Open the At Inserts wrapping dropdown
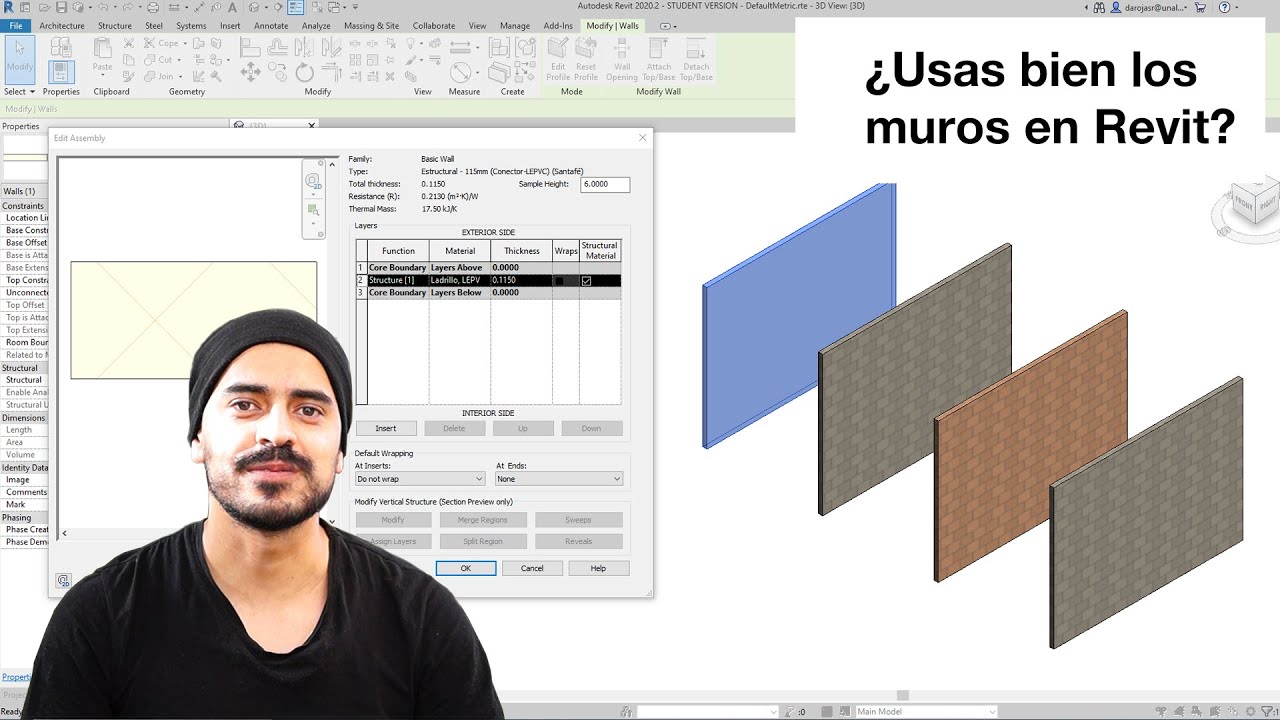 pos(419,479)
